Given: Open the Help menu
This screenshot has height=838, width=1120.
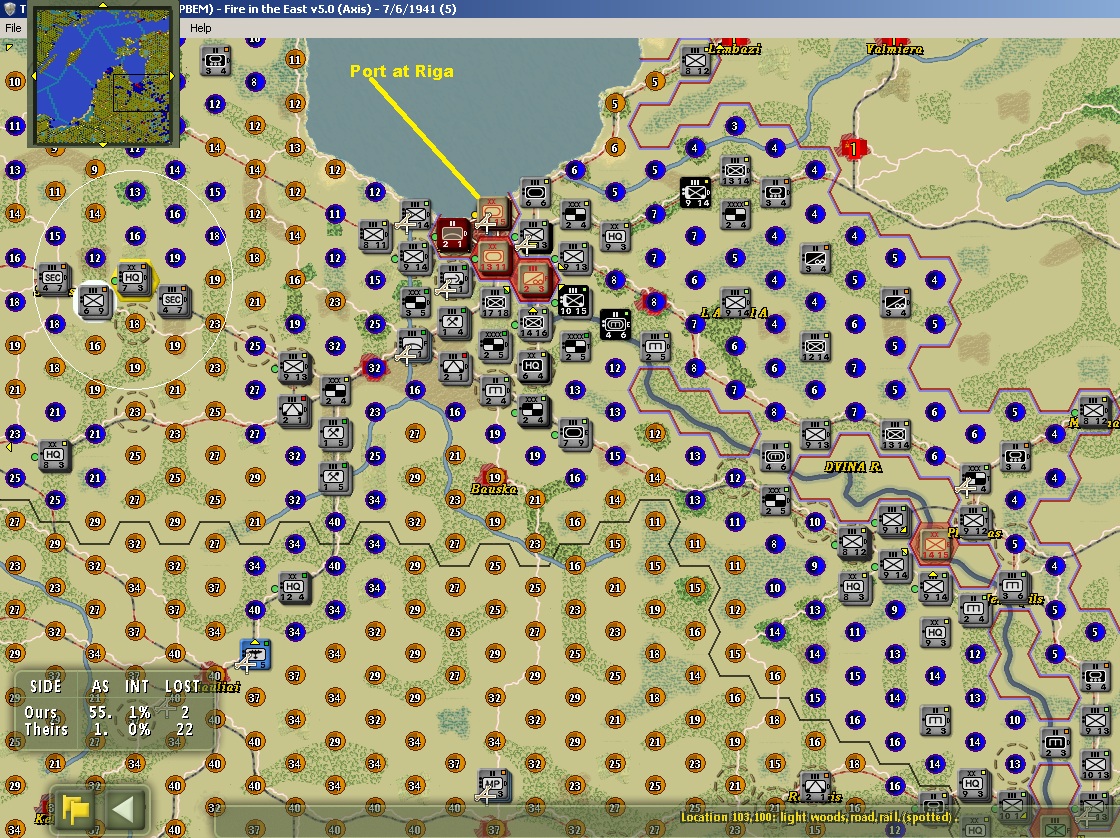Looking at the screenshot, I should (x=200, y=28).
